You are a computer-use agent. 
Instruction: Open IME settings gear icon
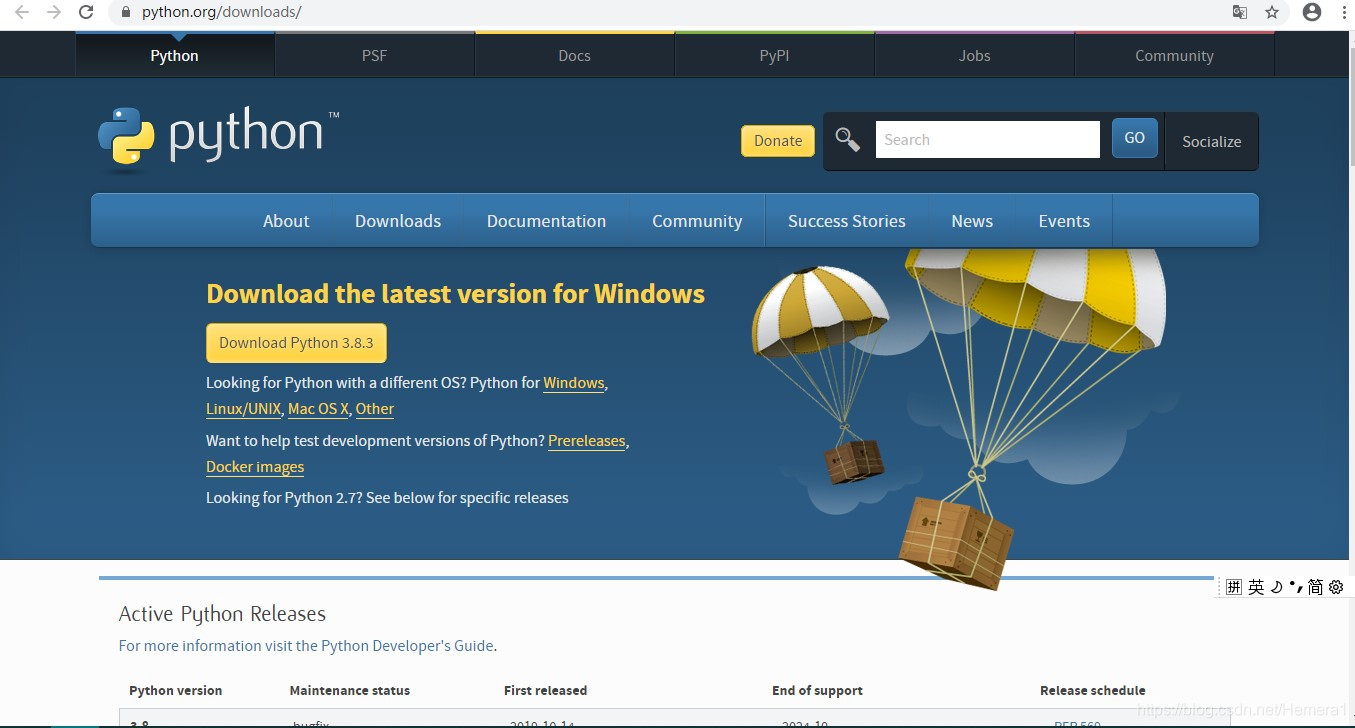1336,587
